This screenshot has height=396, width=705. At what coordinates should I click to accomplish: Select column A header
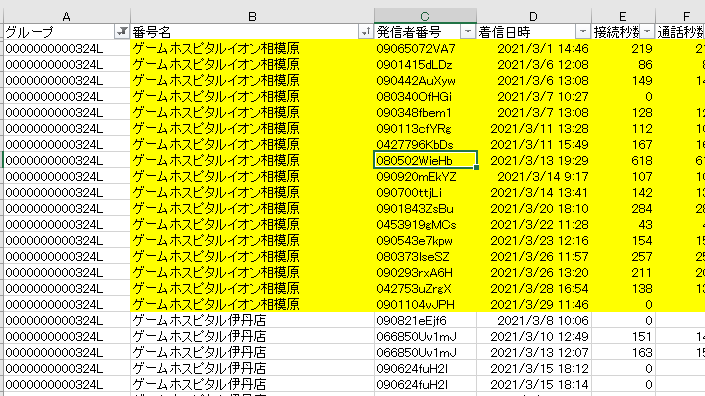pyautogui.click(x=67, y=16)
